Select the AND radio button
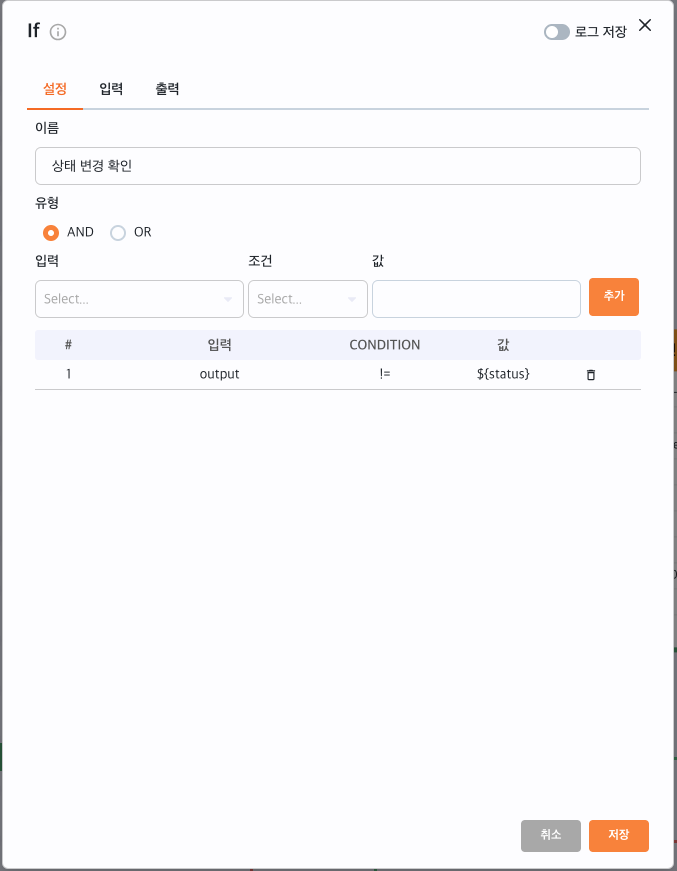 coord(51,233)
